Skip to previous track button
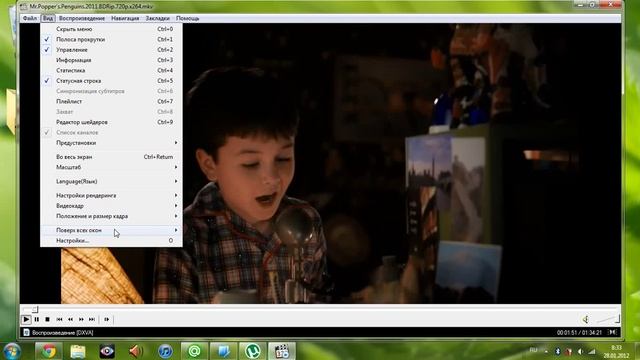 (59, 319)
